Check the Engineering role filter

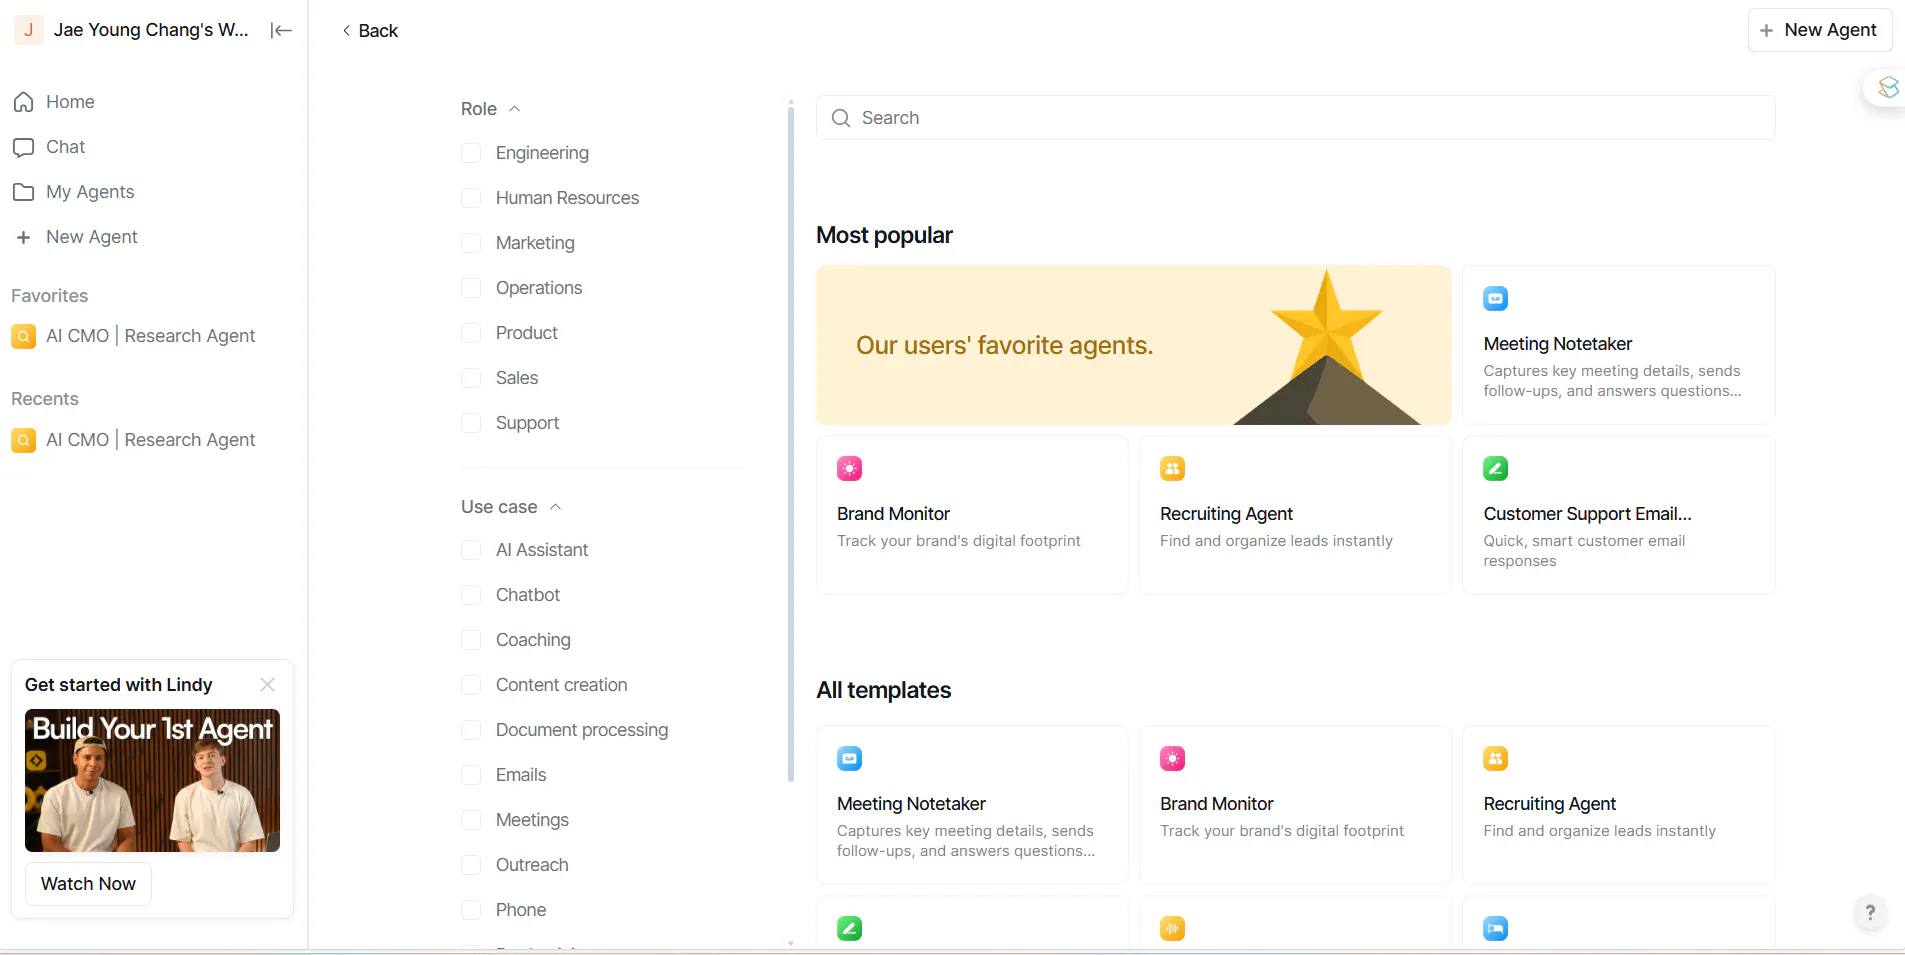(x=471, y=153)
